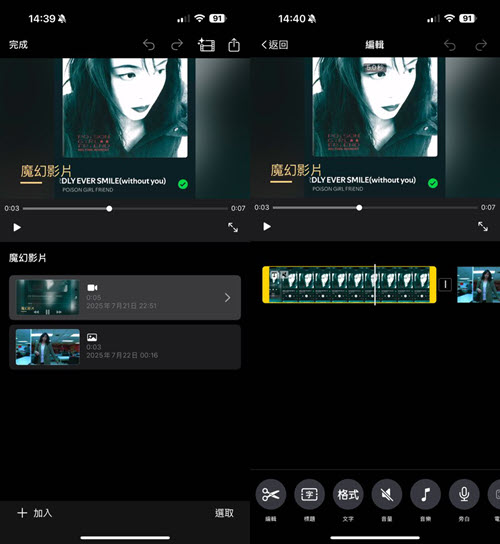Open the 格式 text style tool

pos(348,494)
